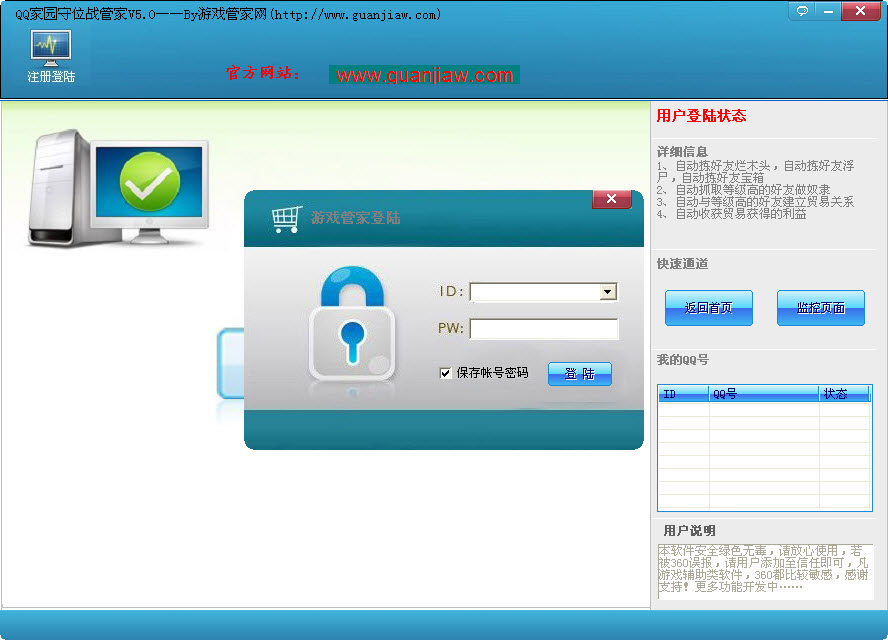The image size is (888, 640).
Task: Select the QQ号 column header
Action: pyautogui.click(x=763, y=394)
